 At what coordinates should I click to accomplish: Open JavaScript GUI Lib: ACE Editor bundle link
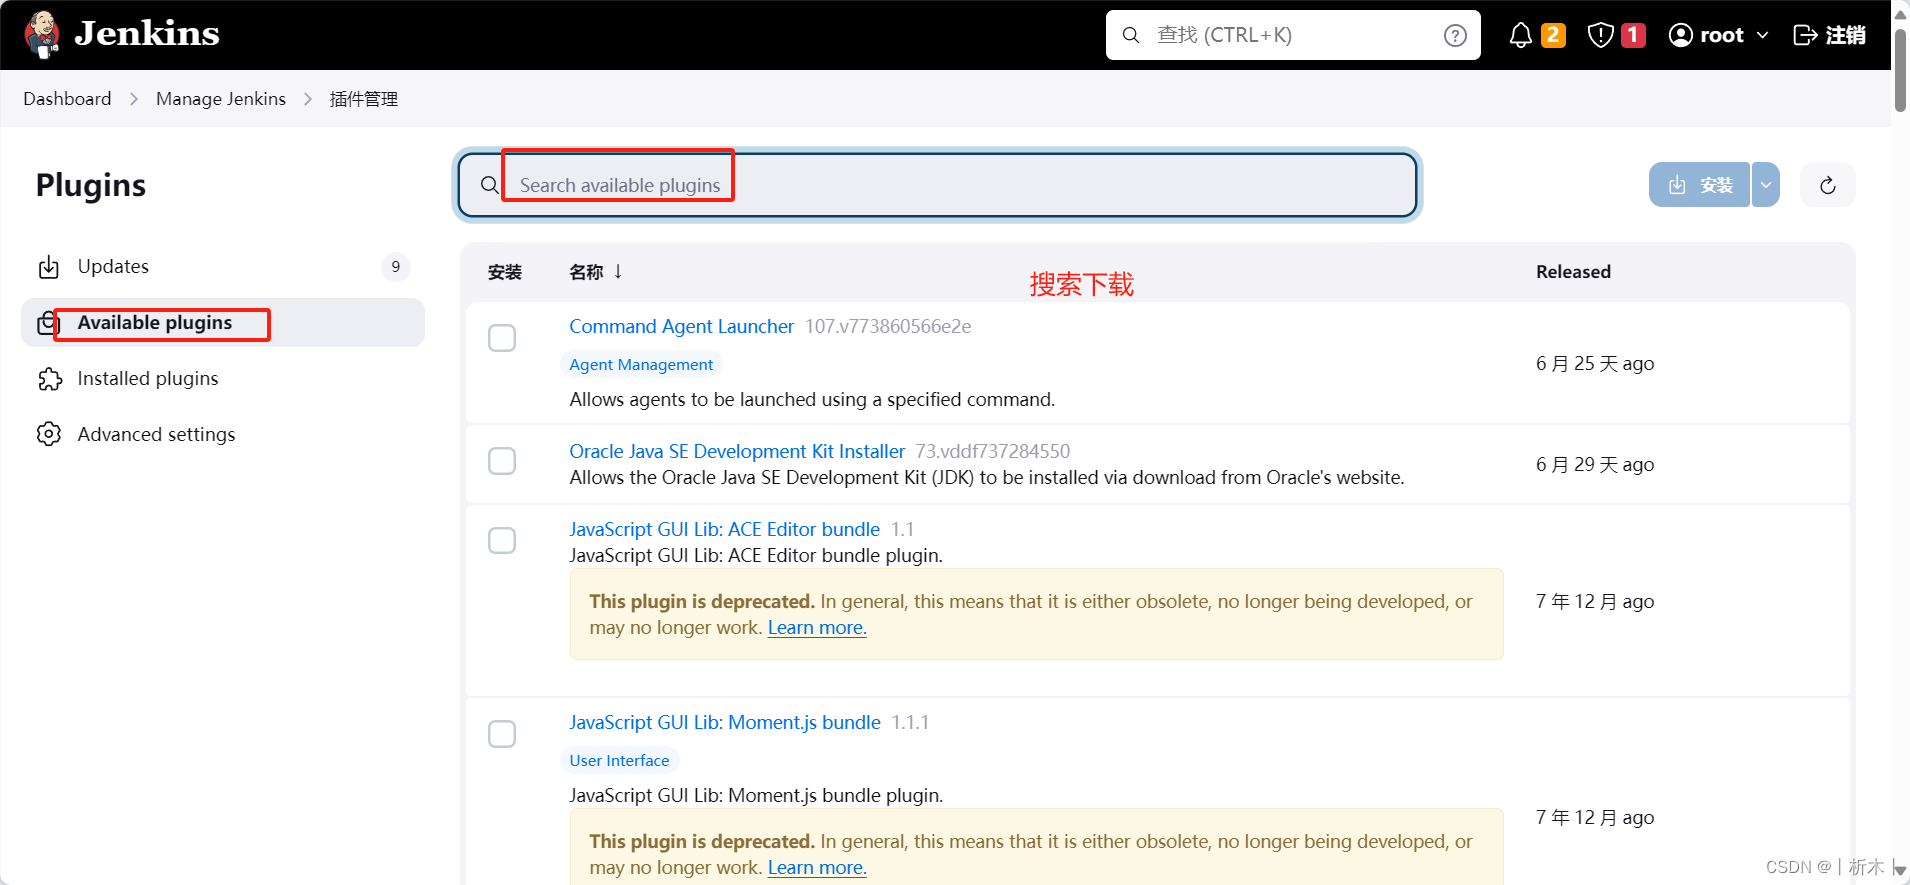coord(724,529)
